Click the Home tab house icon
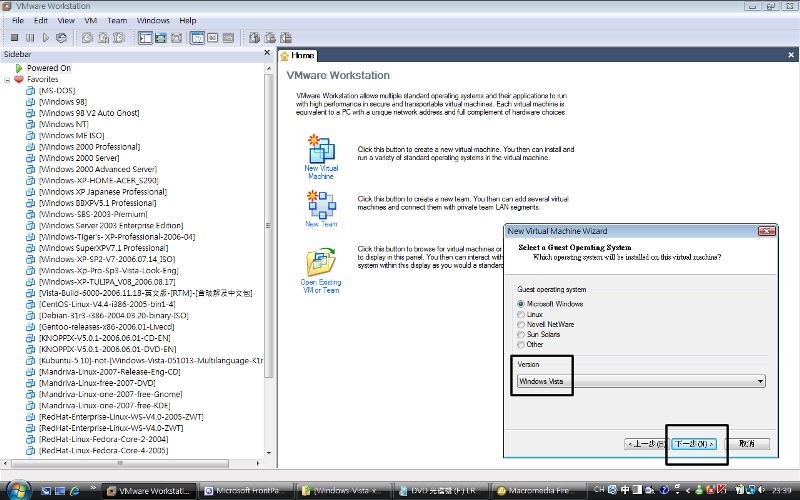Screen dimensions: 800x500 coord(285,56)
